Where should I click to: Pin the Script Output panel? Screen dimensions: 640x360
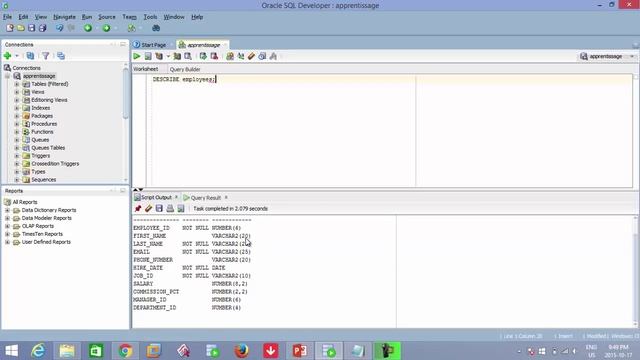[x=138, y=209]
